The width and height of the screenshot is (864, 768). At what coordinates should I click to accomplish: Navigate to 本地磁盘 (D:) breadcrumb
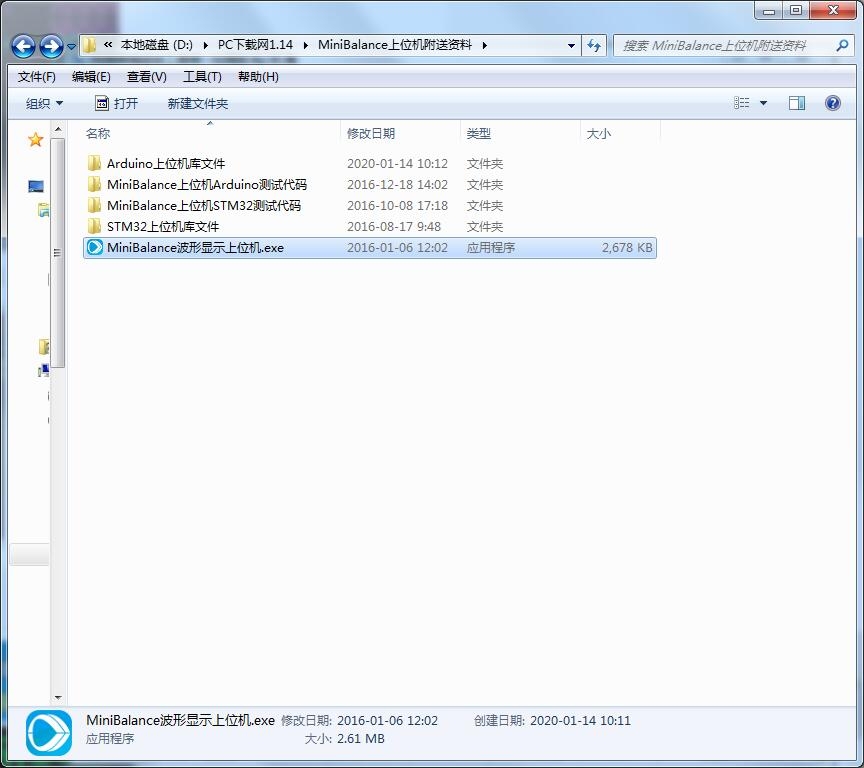click(x=156, y=45)
